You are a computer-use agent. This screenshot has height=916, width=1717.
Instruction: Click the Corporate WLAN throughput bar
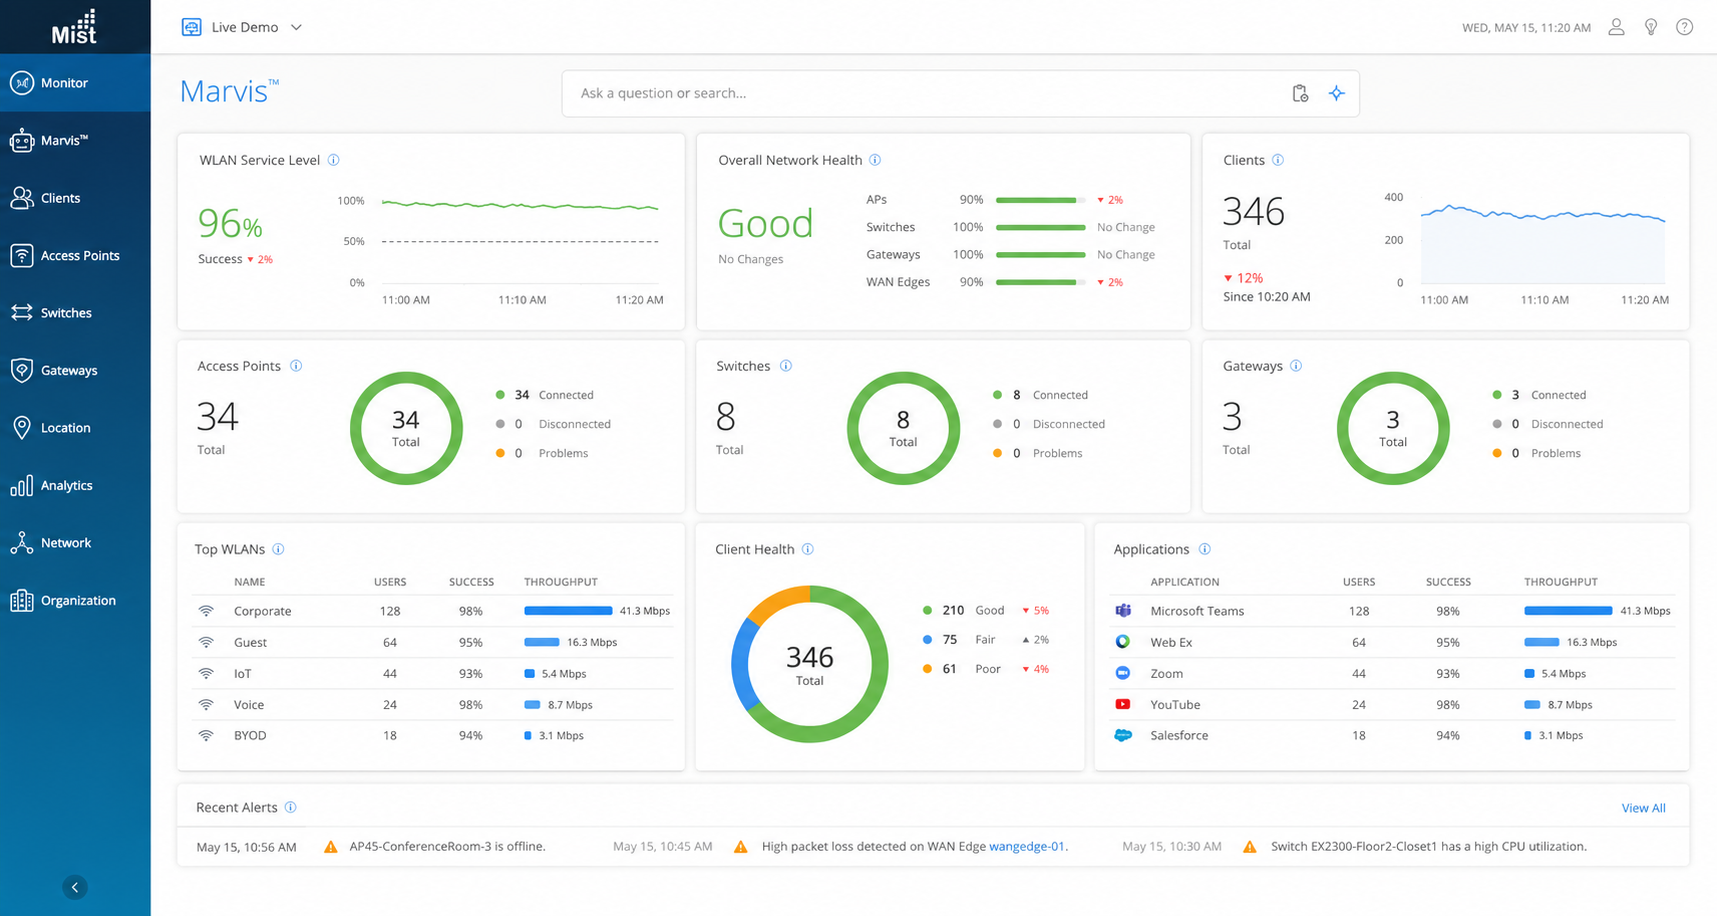point(568,611)
